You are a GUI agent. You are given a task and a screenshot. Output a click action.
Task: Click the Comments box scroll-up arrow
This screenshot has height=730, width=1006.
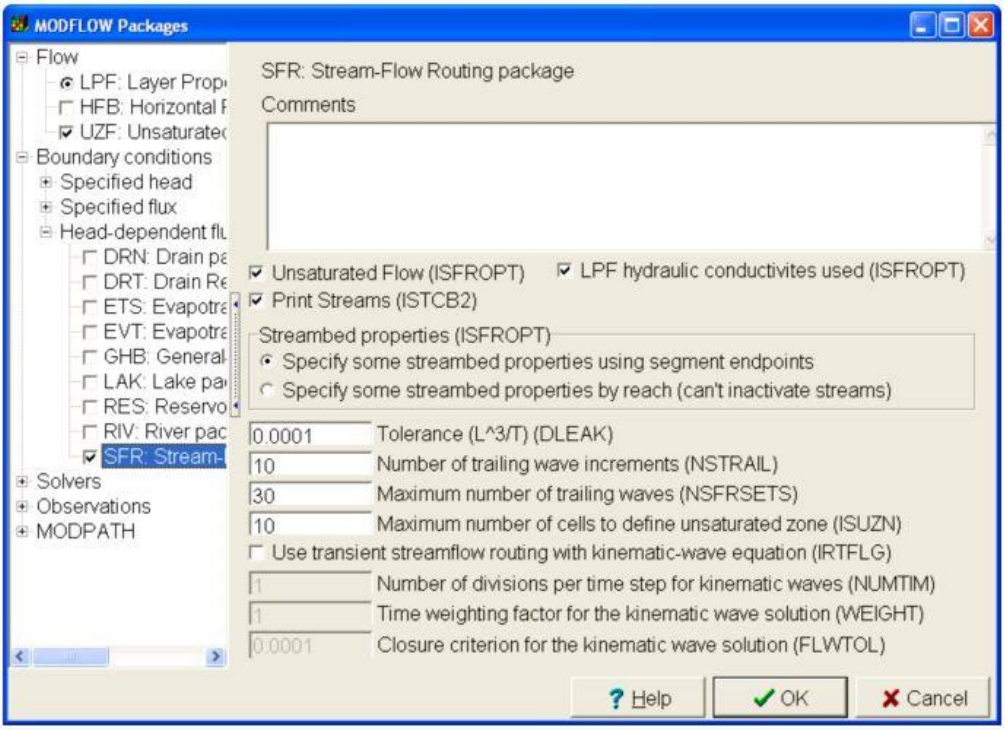point(990,135)
